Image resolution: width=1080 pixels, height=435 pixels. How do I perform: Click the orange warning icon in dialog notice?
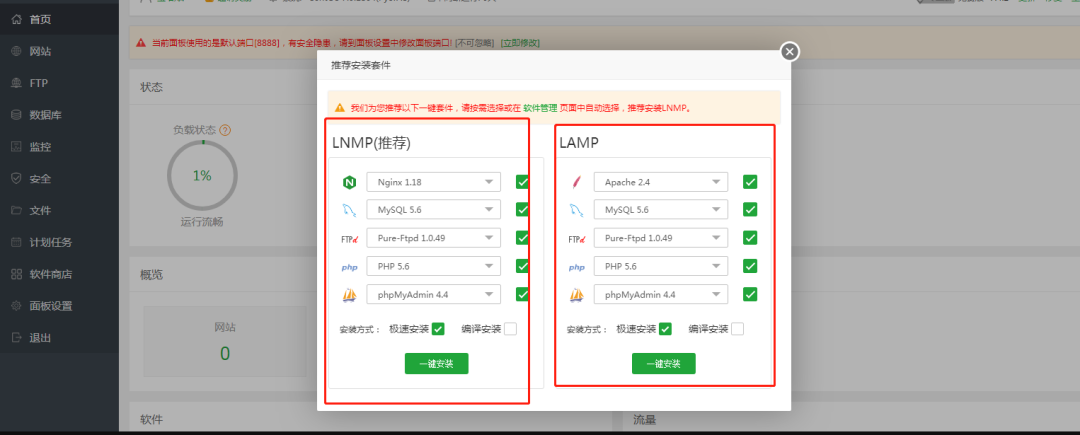[339, 108]
